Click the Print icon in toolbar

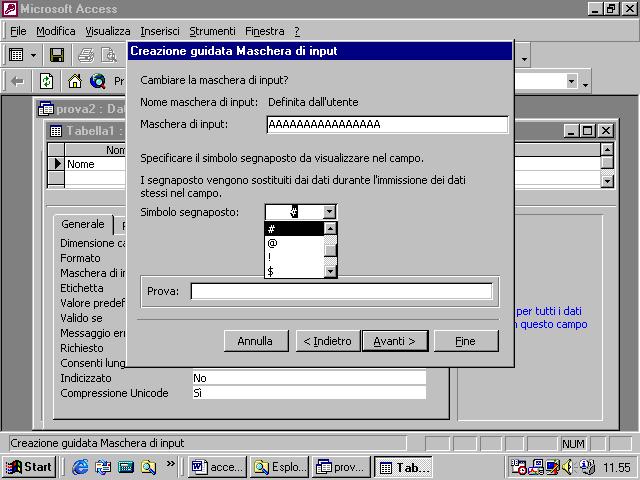86,55
